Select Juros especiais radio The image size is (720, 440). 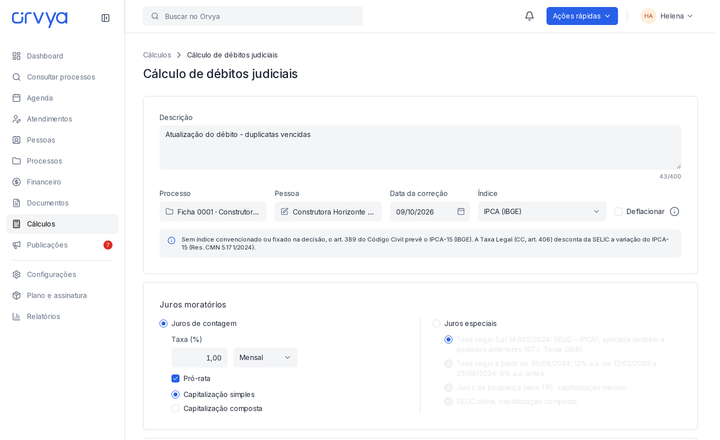tap(436, 324)
